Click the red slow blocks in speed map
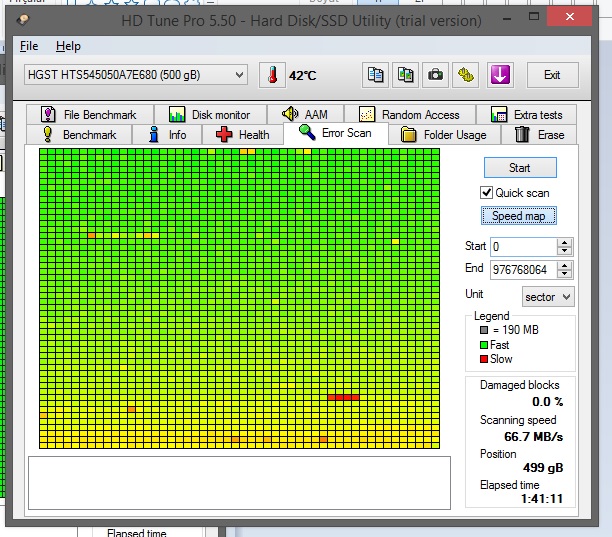 (x=343, y=397)
